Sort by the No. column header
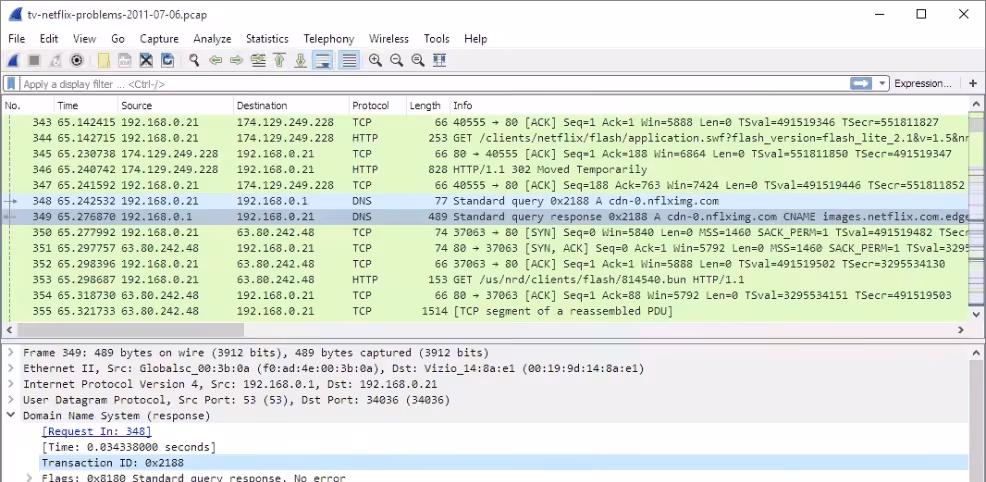The width and height of the screenshot is (986, 482). pyautogui.click(x=28, y=106)
